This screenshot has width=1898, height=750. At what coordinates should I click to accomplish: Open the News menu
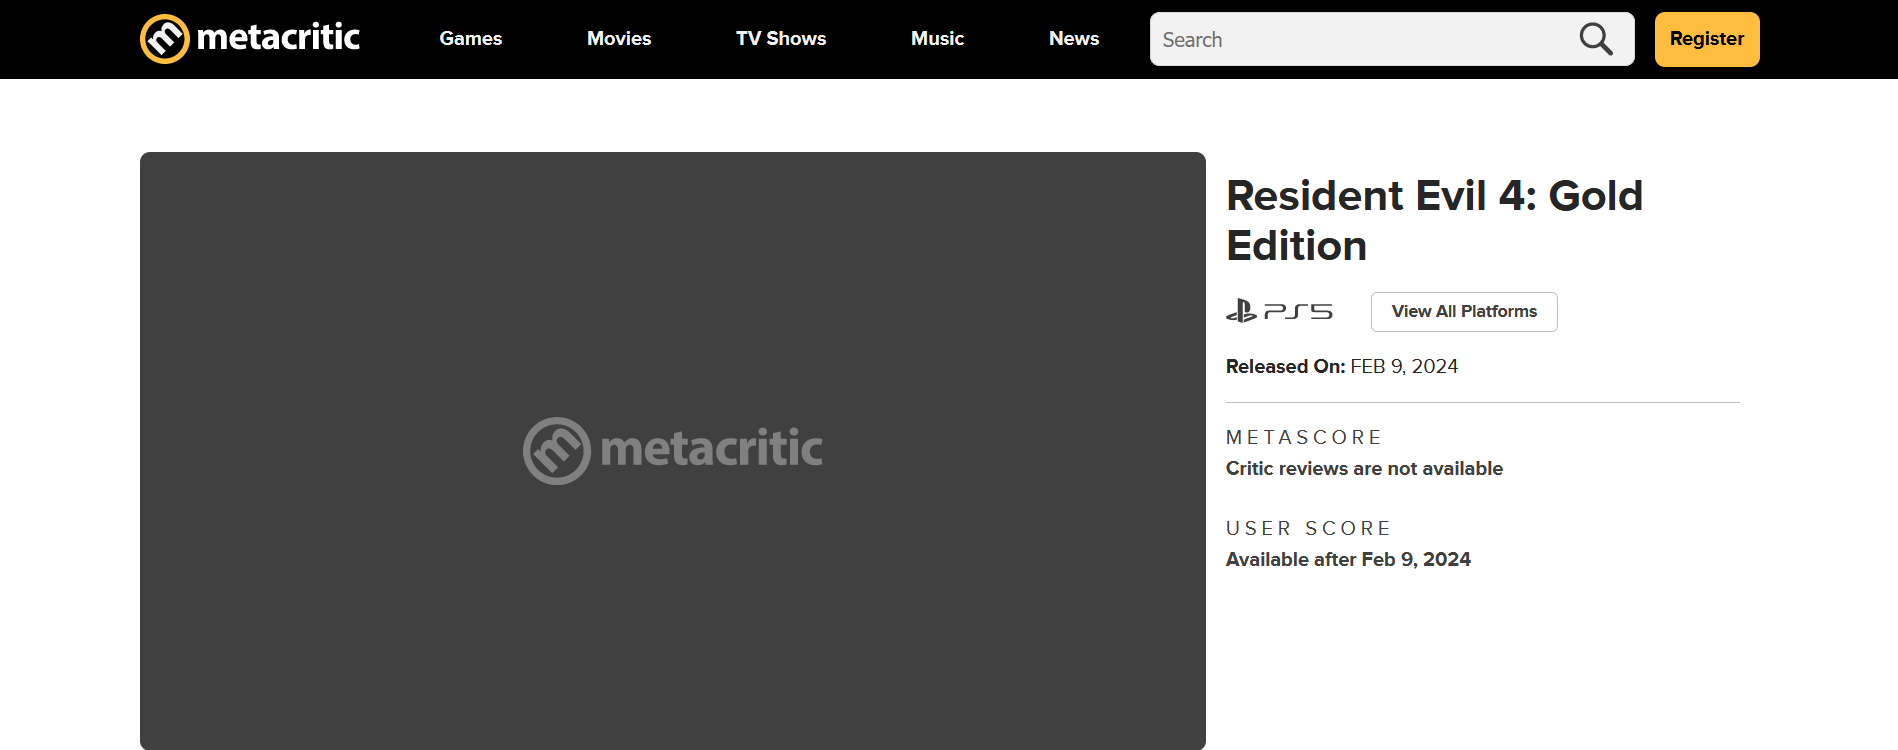click(x=1074, y=39)
